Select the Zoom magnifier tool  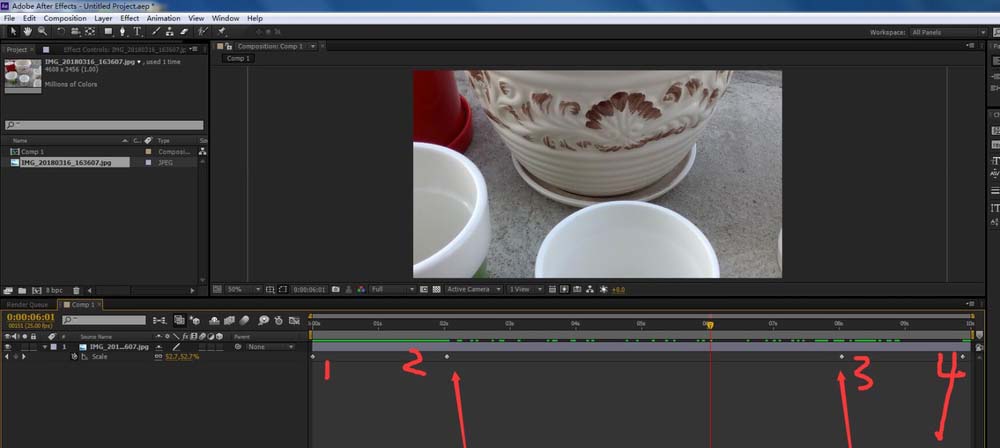pyautogui.click(x=41, y=31)
